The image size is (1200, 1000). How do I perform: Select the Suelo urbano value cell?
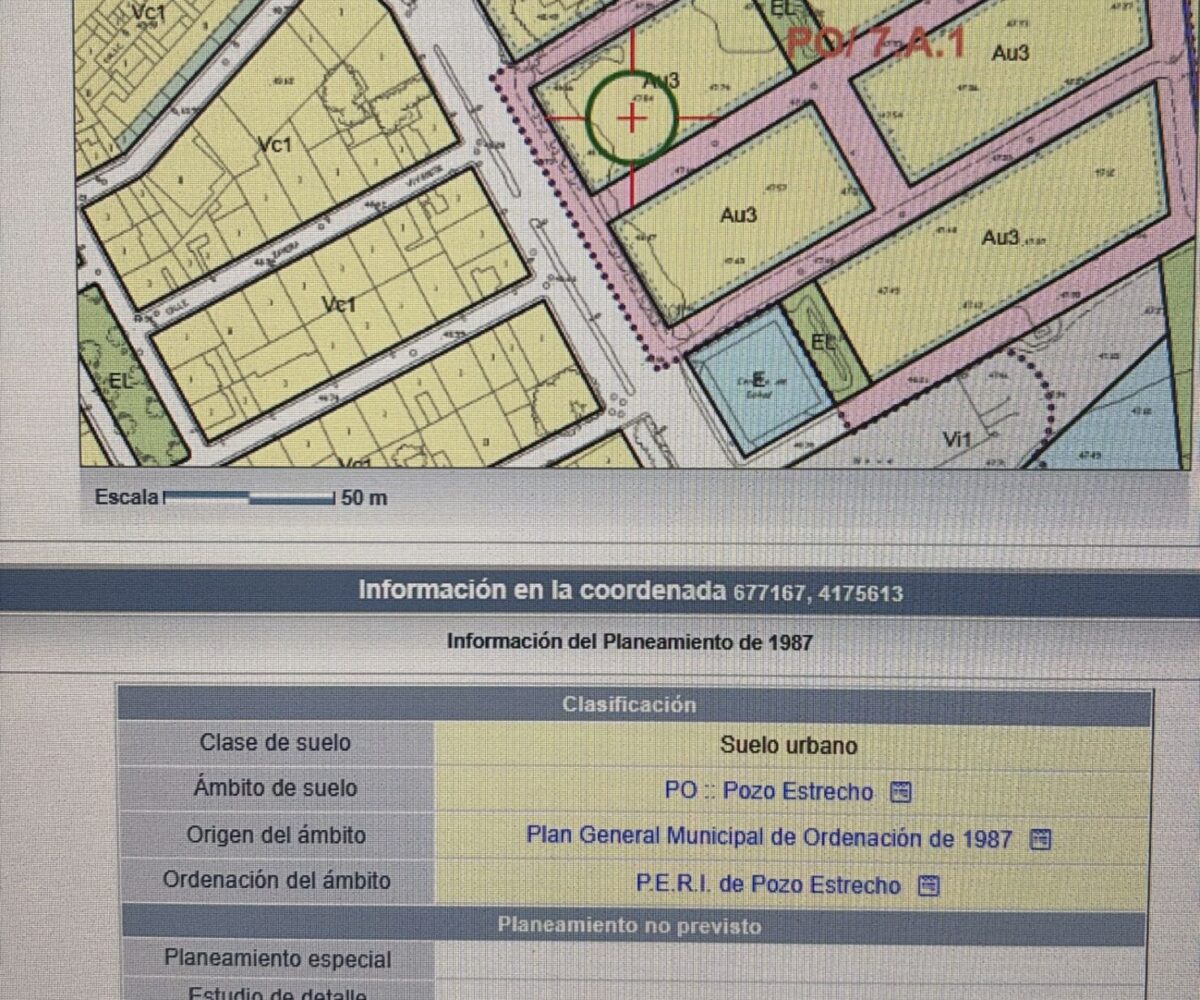[788, 746]
